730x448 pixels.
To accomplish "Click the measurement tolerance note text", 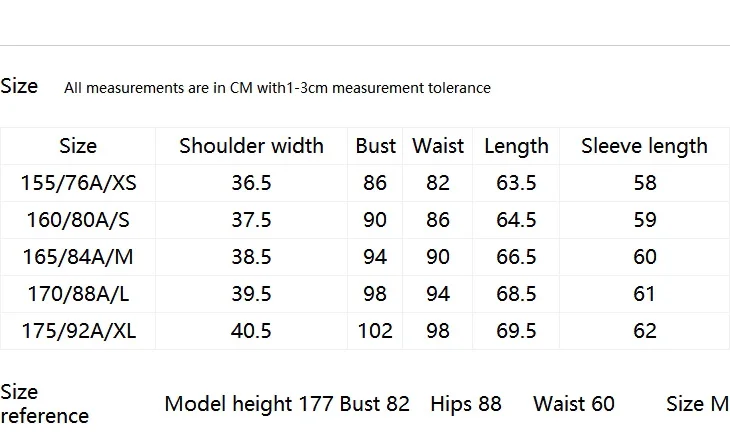I will click(277, 88).
